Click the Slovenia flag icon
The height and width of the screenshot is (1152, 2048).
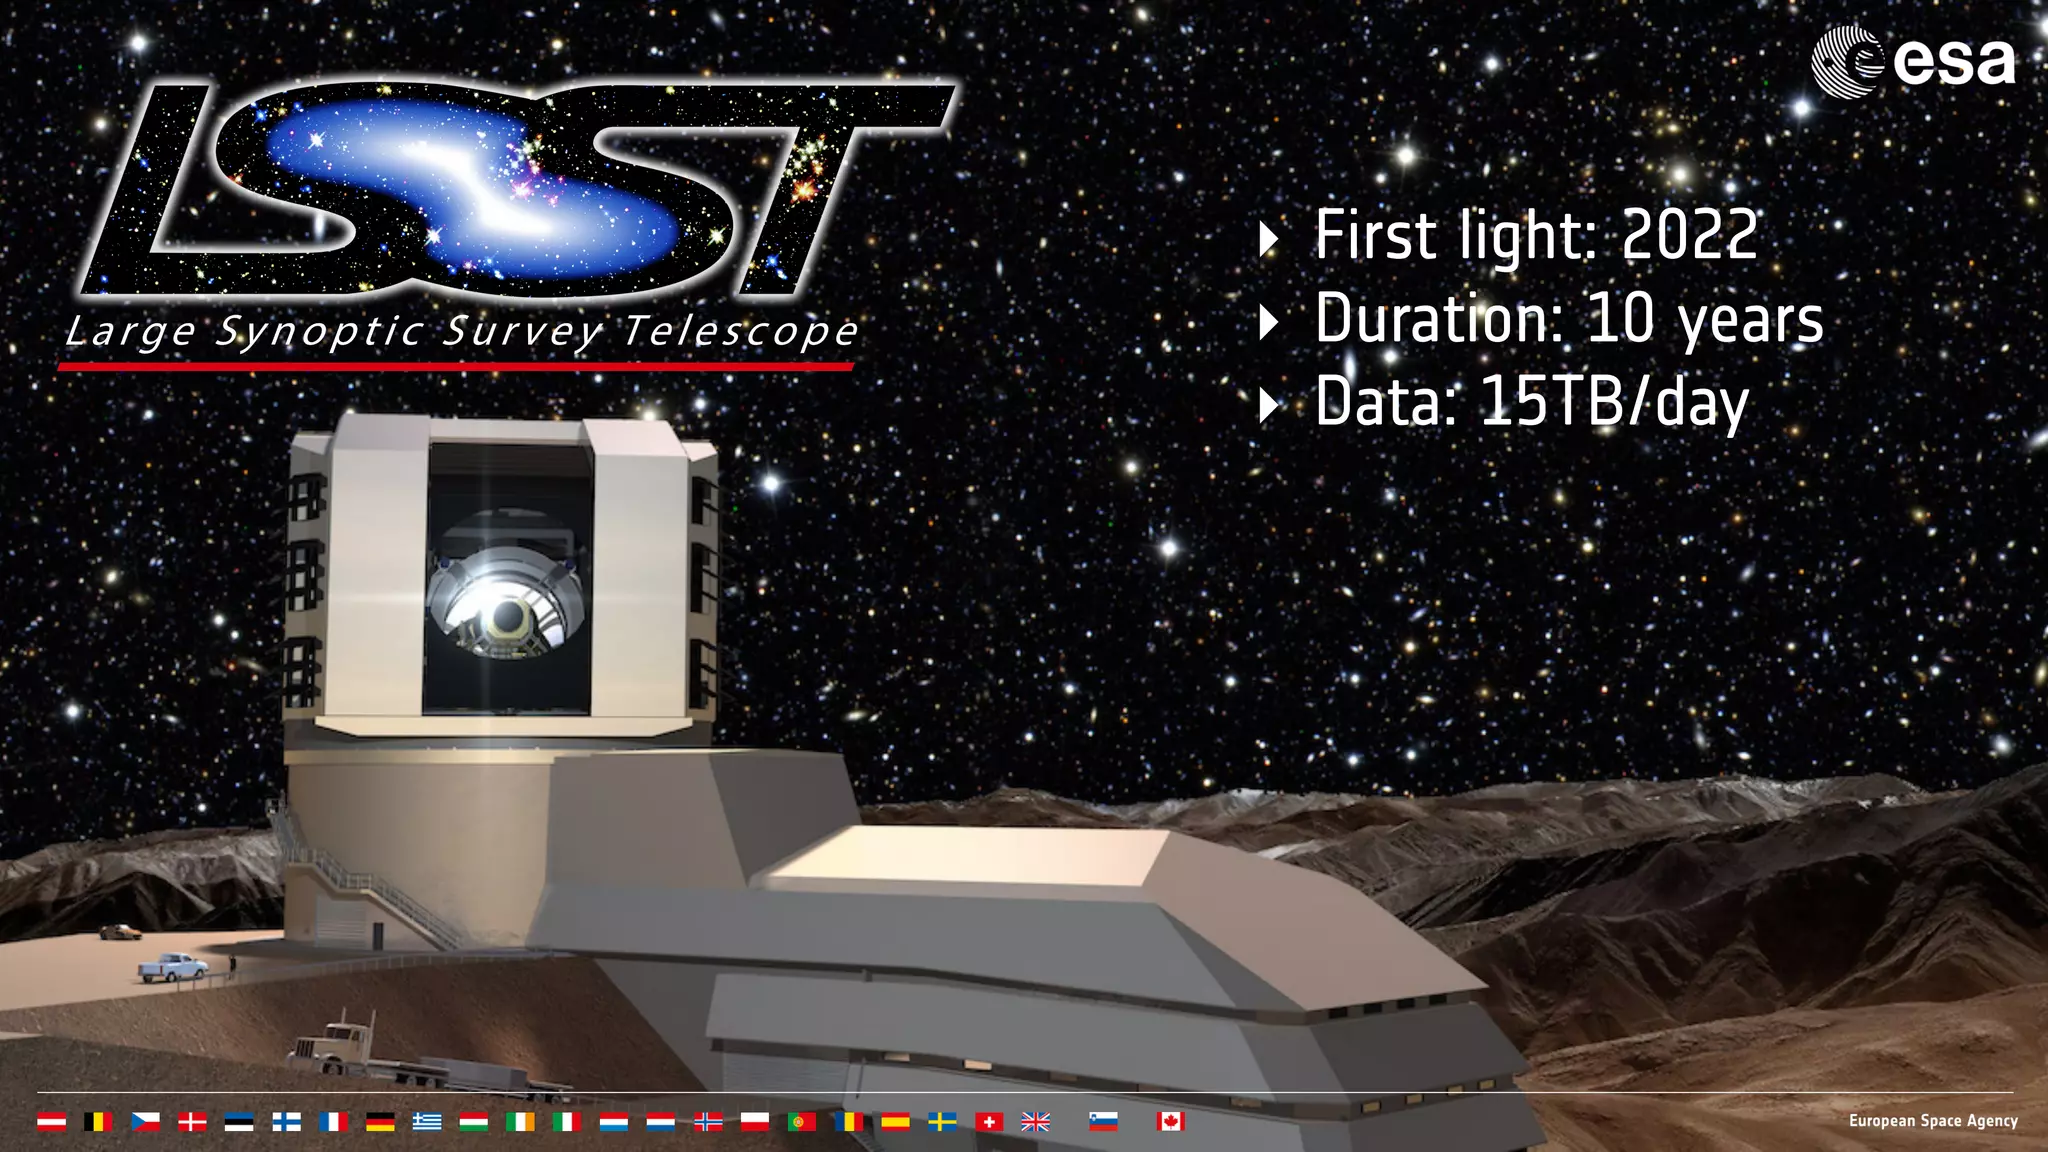pyautogui.click(x=1103, y=1122)
